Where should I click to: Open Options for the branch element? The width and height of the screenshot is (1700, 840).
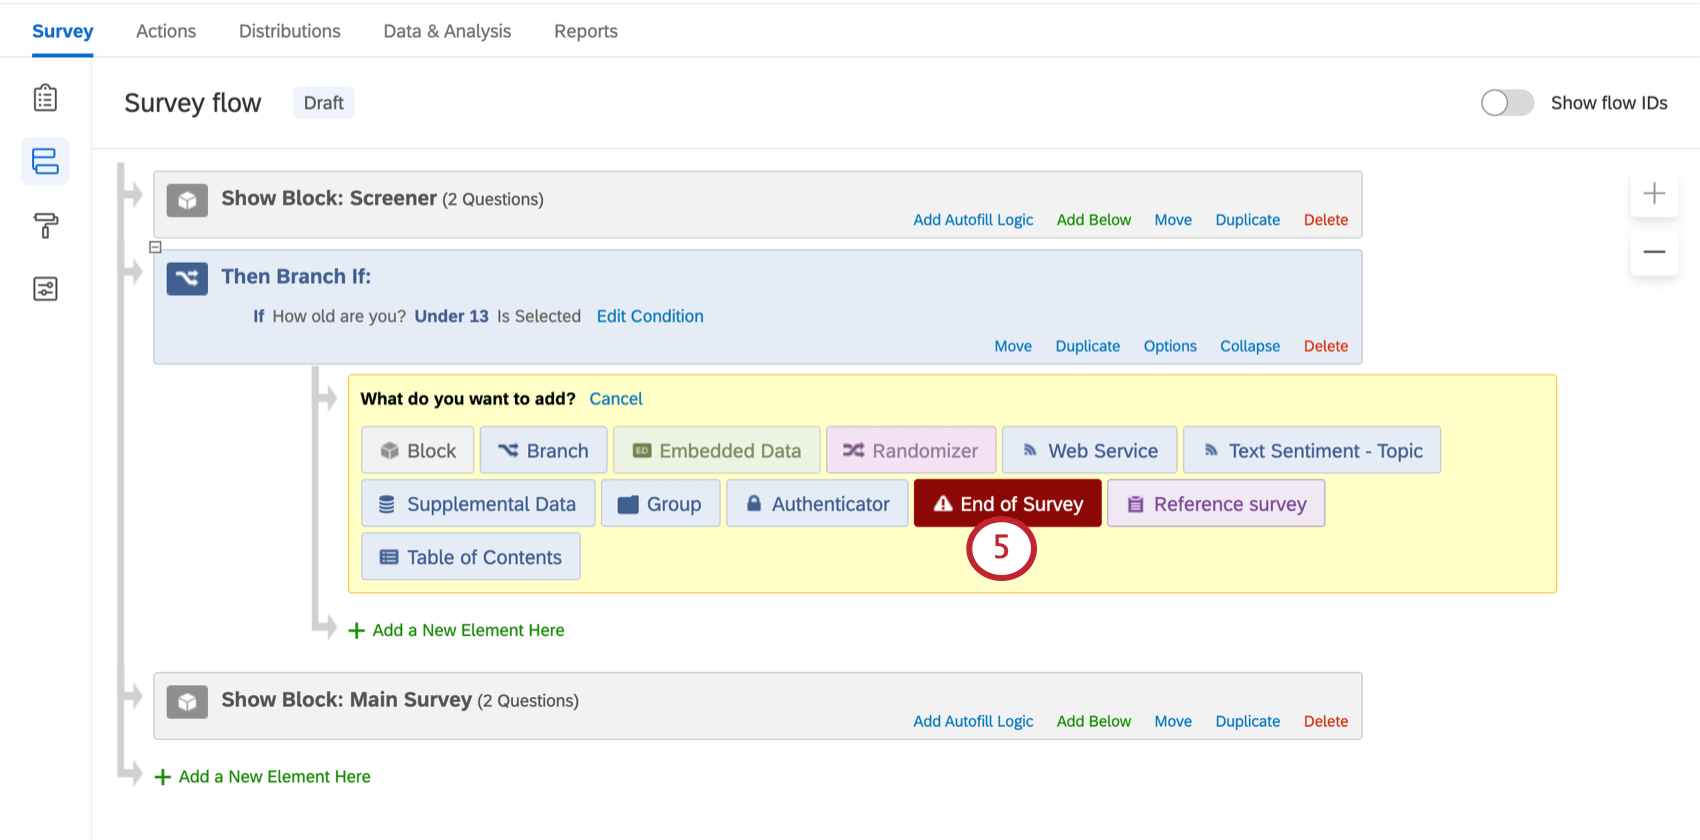[x=1169, y=346]
